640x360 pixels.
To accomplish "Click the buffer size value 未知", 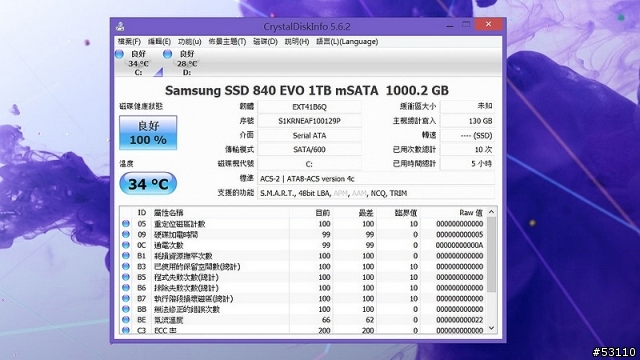I will (x=467, y=107).
